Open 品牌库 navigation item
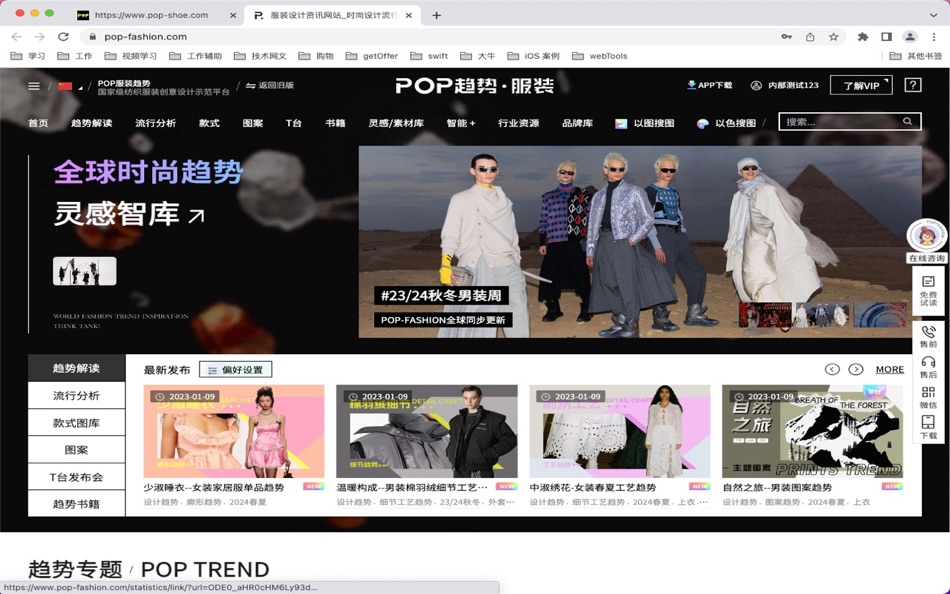This screenshot has height=594, width=950. pyautogui.click(x=577, y=123)
